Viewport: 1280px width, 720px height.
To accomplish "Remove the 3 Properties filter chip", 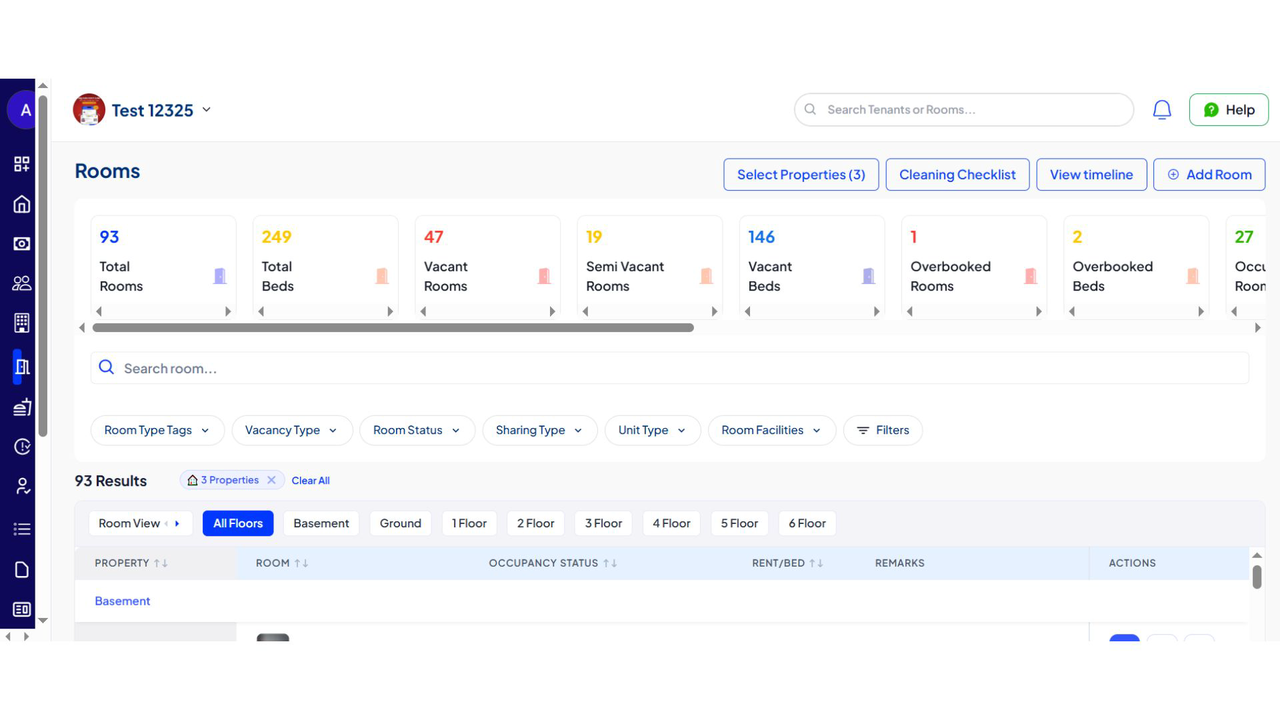I will (x=271, y=480).
